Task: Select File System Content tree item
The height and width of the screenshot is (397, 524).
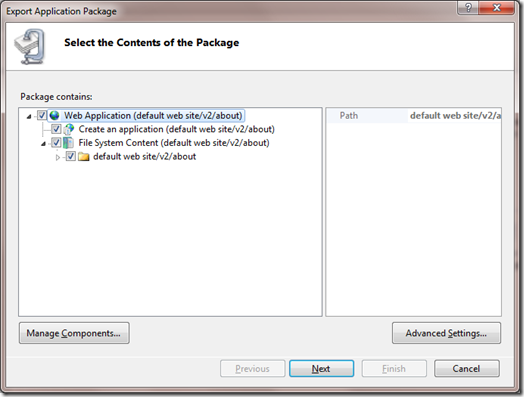Action: click(174, 143)
